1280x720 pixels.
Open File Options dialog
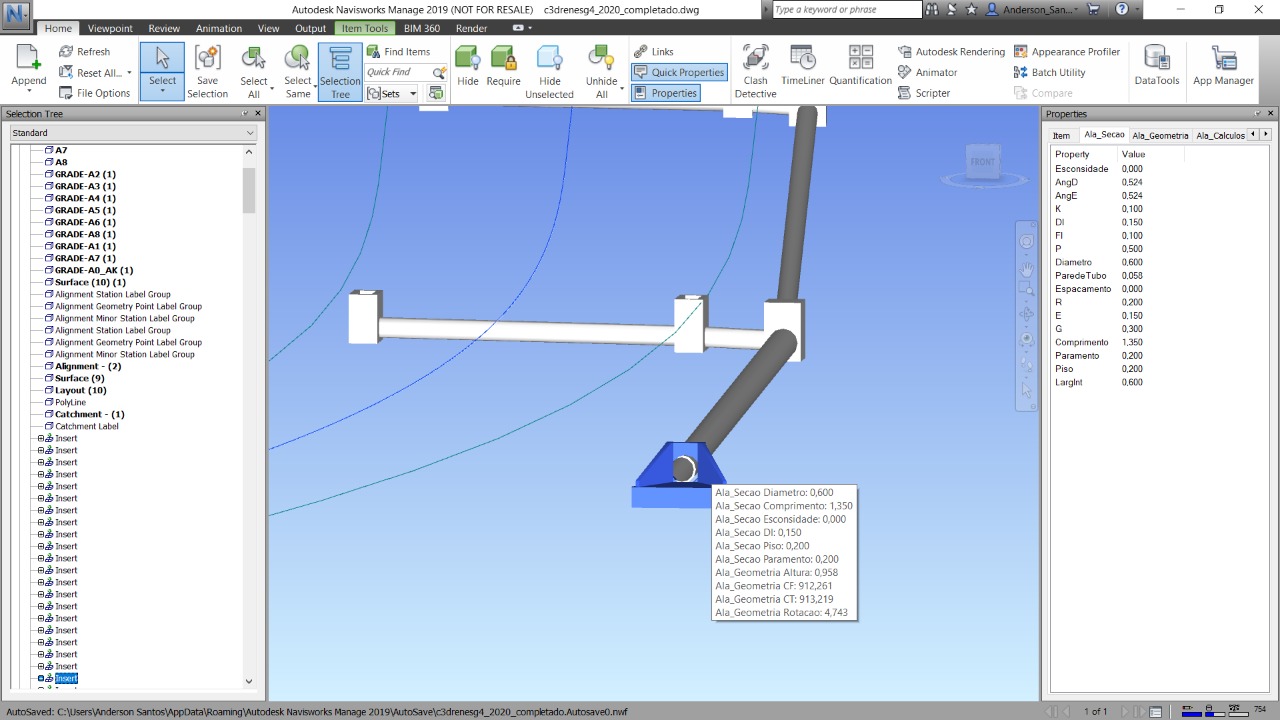point(95,93)
